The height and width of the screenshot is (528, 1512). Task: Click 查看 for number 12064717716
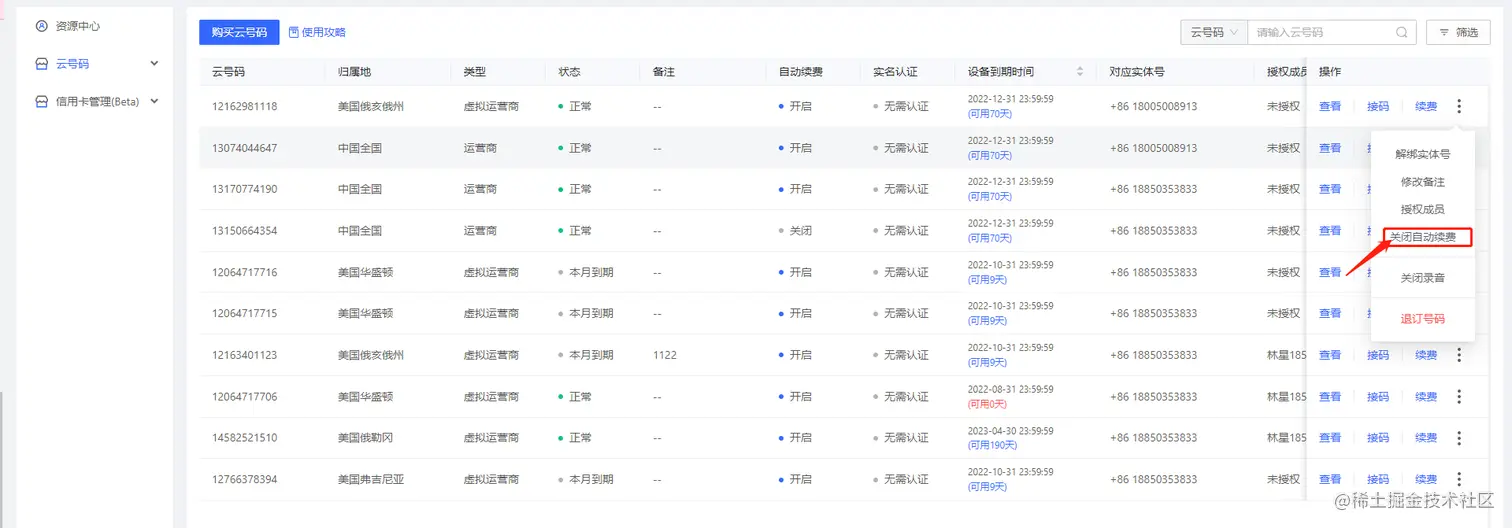click(x=1330, y=272)
